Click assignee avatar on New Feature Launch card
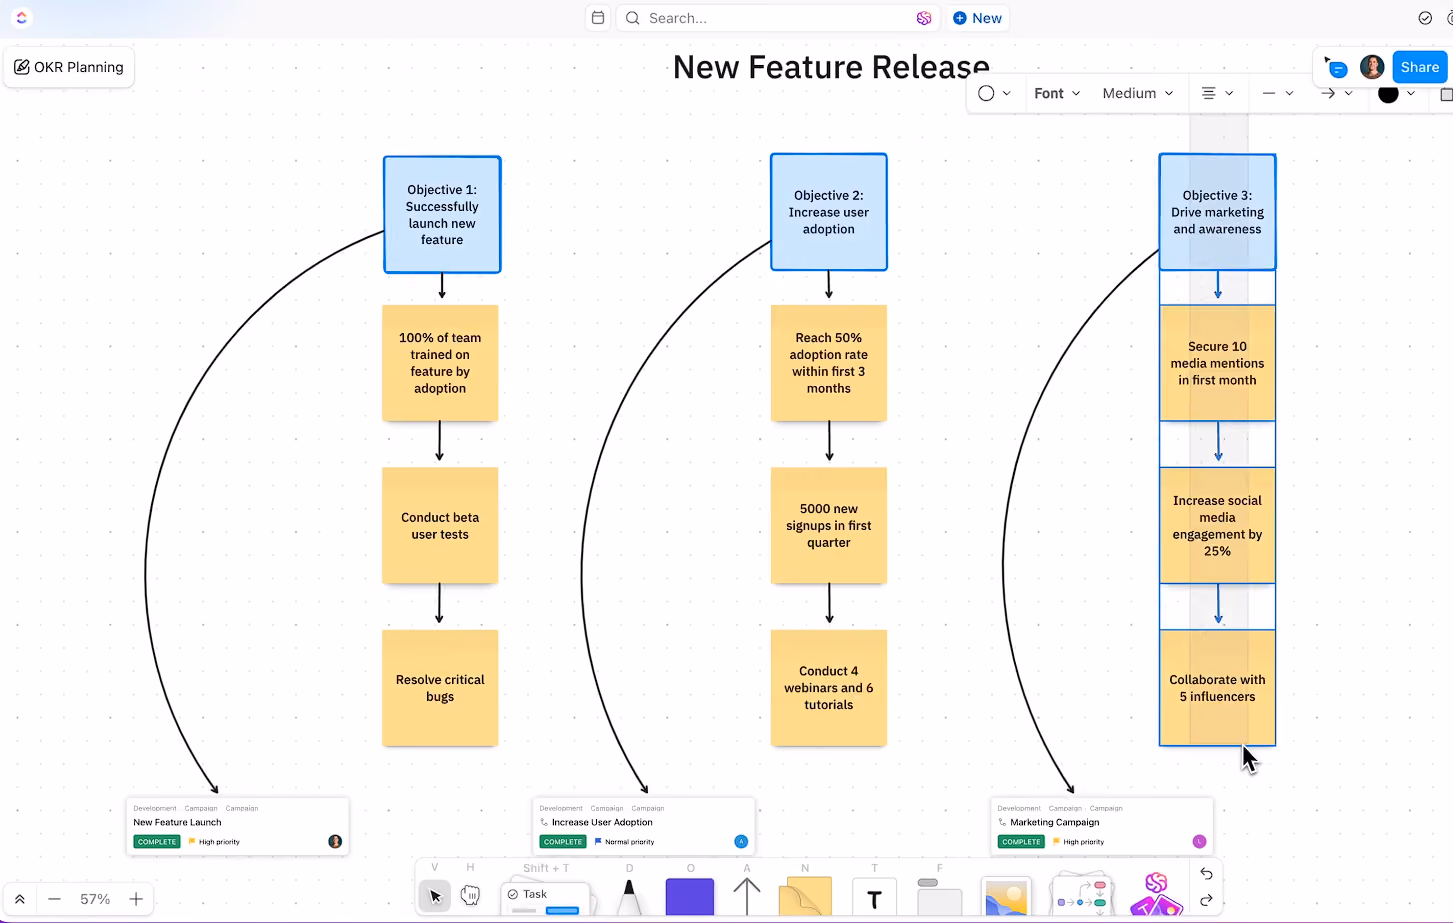This screenshot has height=923, width=1453. coord(335,842)
